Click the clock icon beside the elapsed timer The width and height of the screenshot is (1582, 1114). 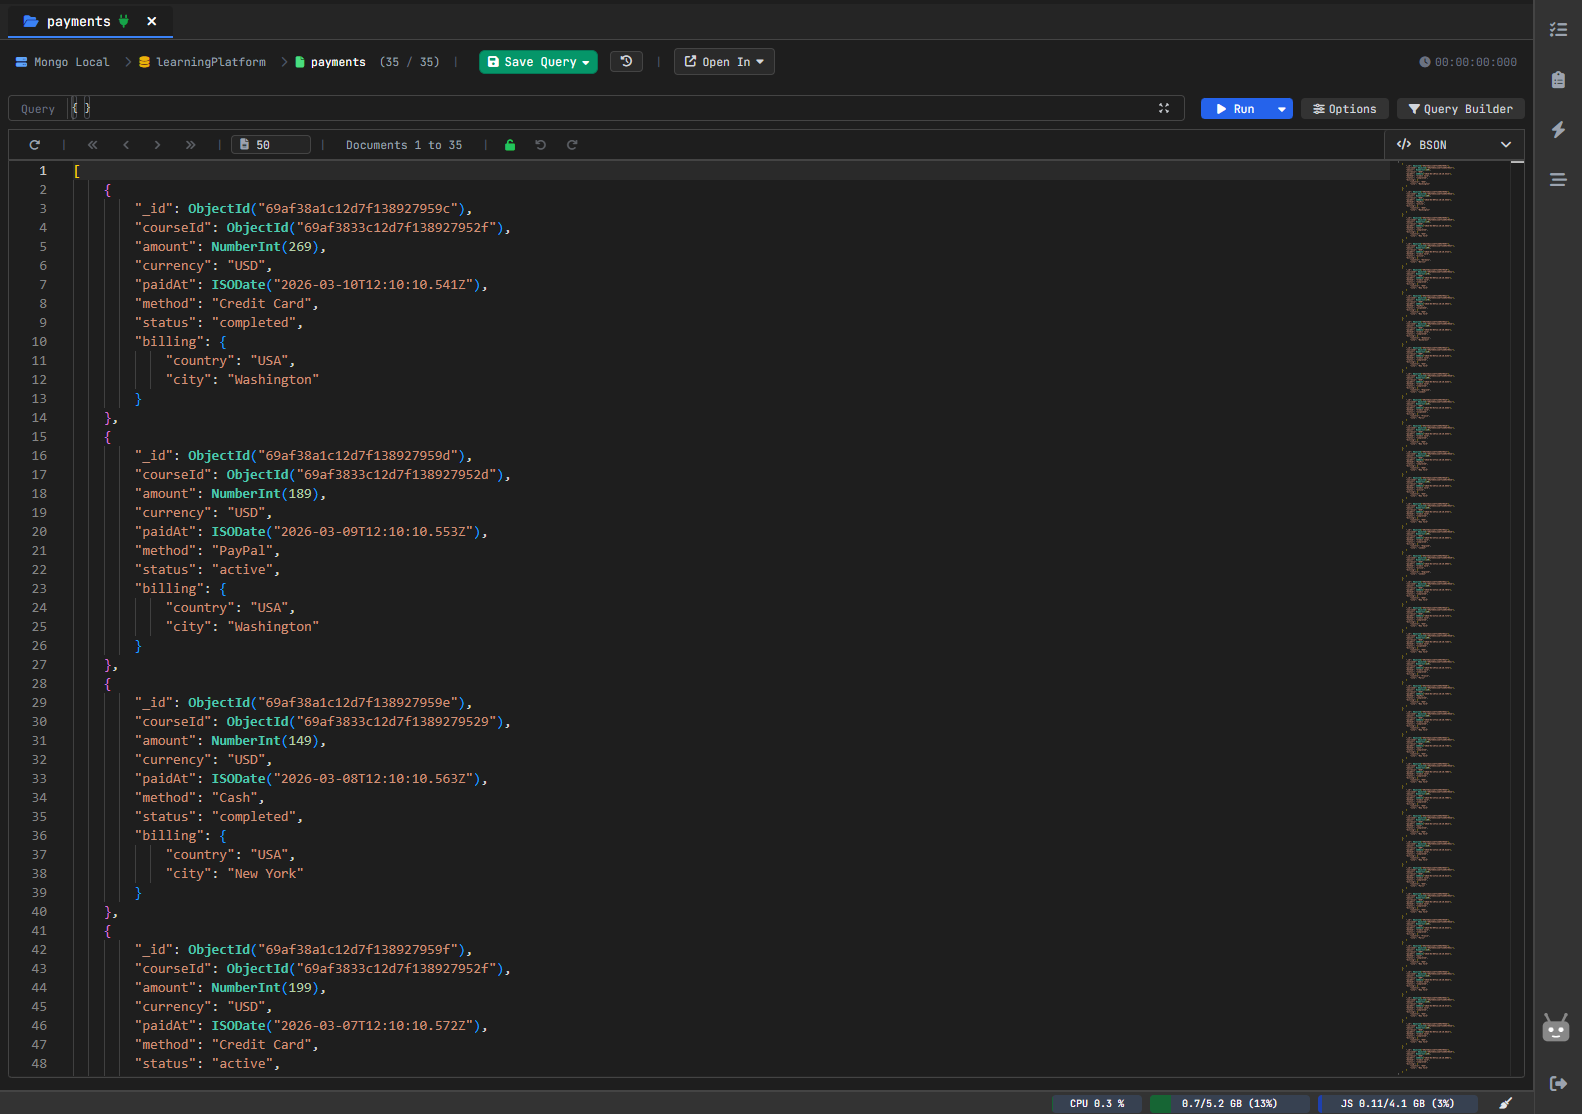click(x=1425, y=62)
